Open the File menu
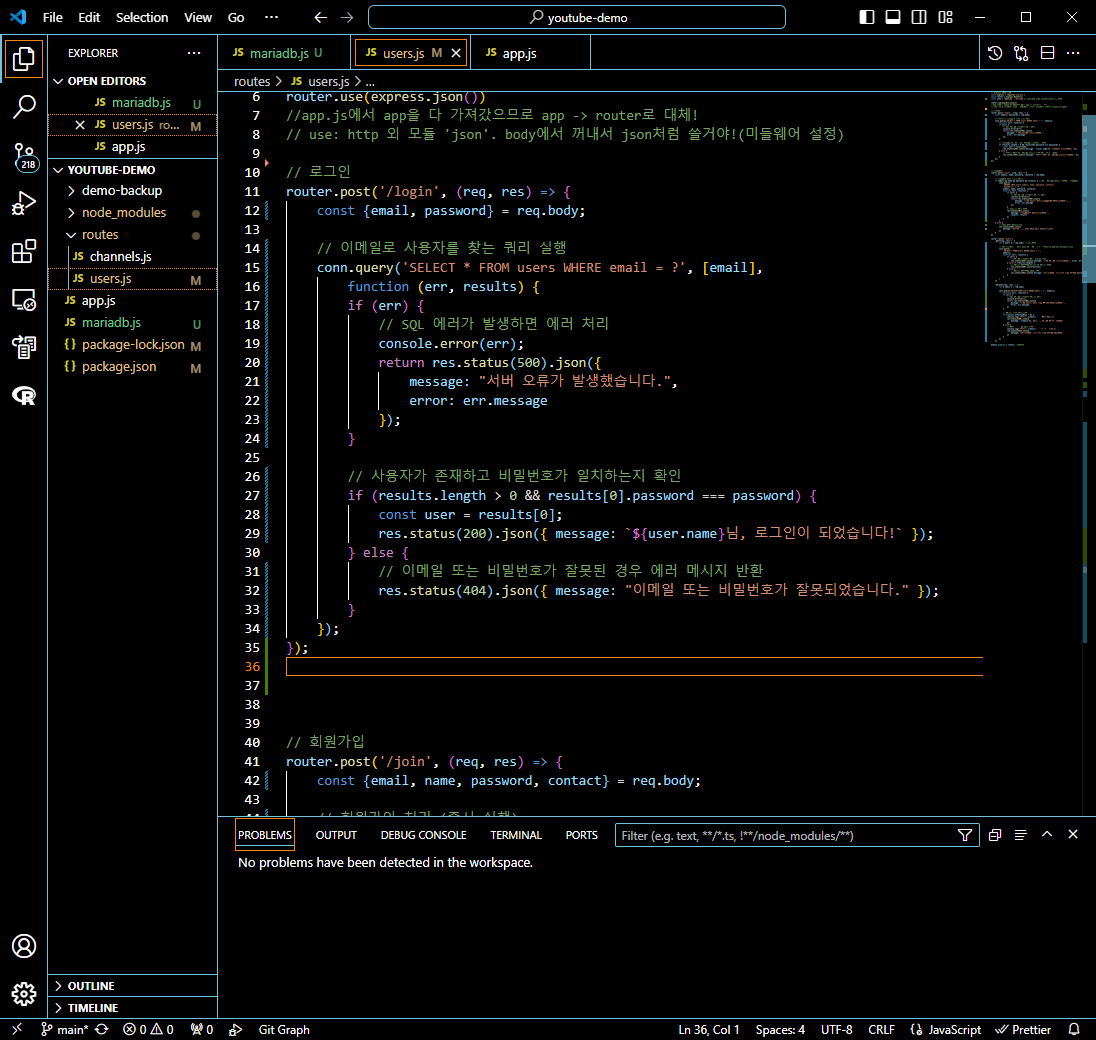The width and height of the screenshot is (1096, 1040). click(52, 17)
